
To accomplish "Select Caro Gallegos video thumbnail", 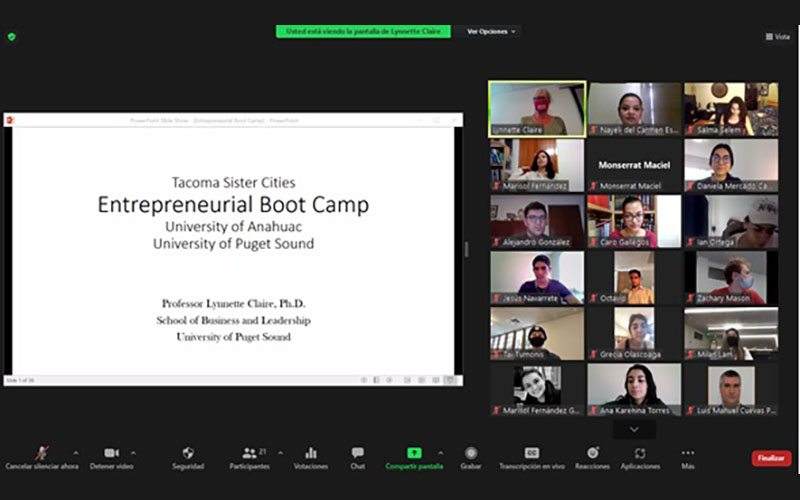I will click(x=634, y=221).
